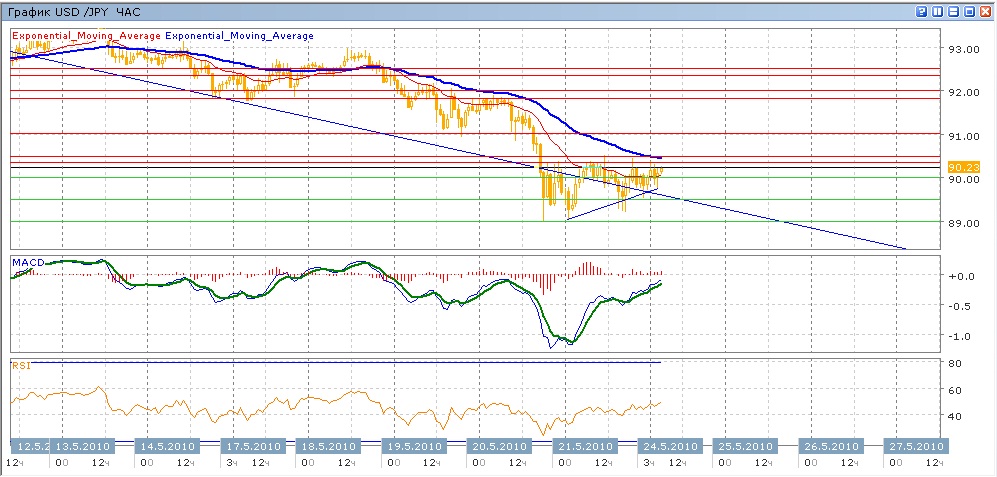
Task: Click the horizontal split panes icon
Action: coord(953,11)
